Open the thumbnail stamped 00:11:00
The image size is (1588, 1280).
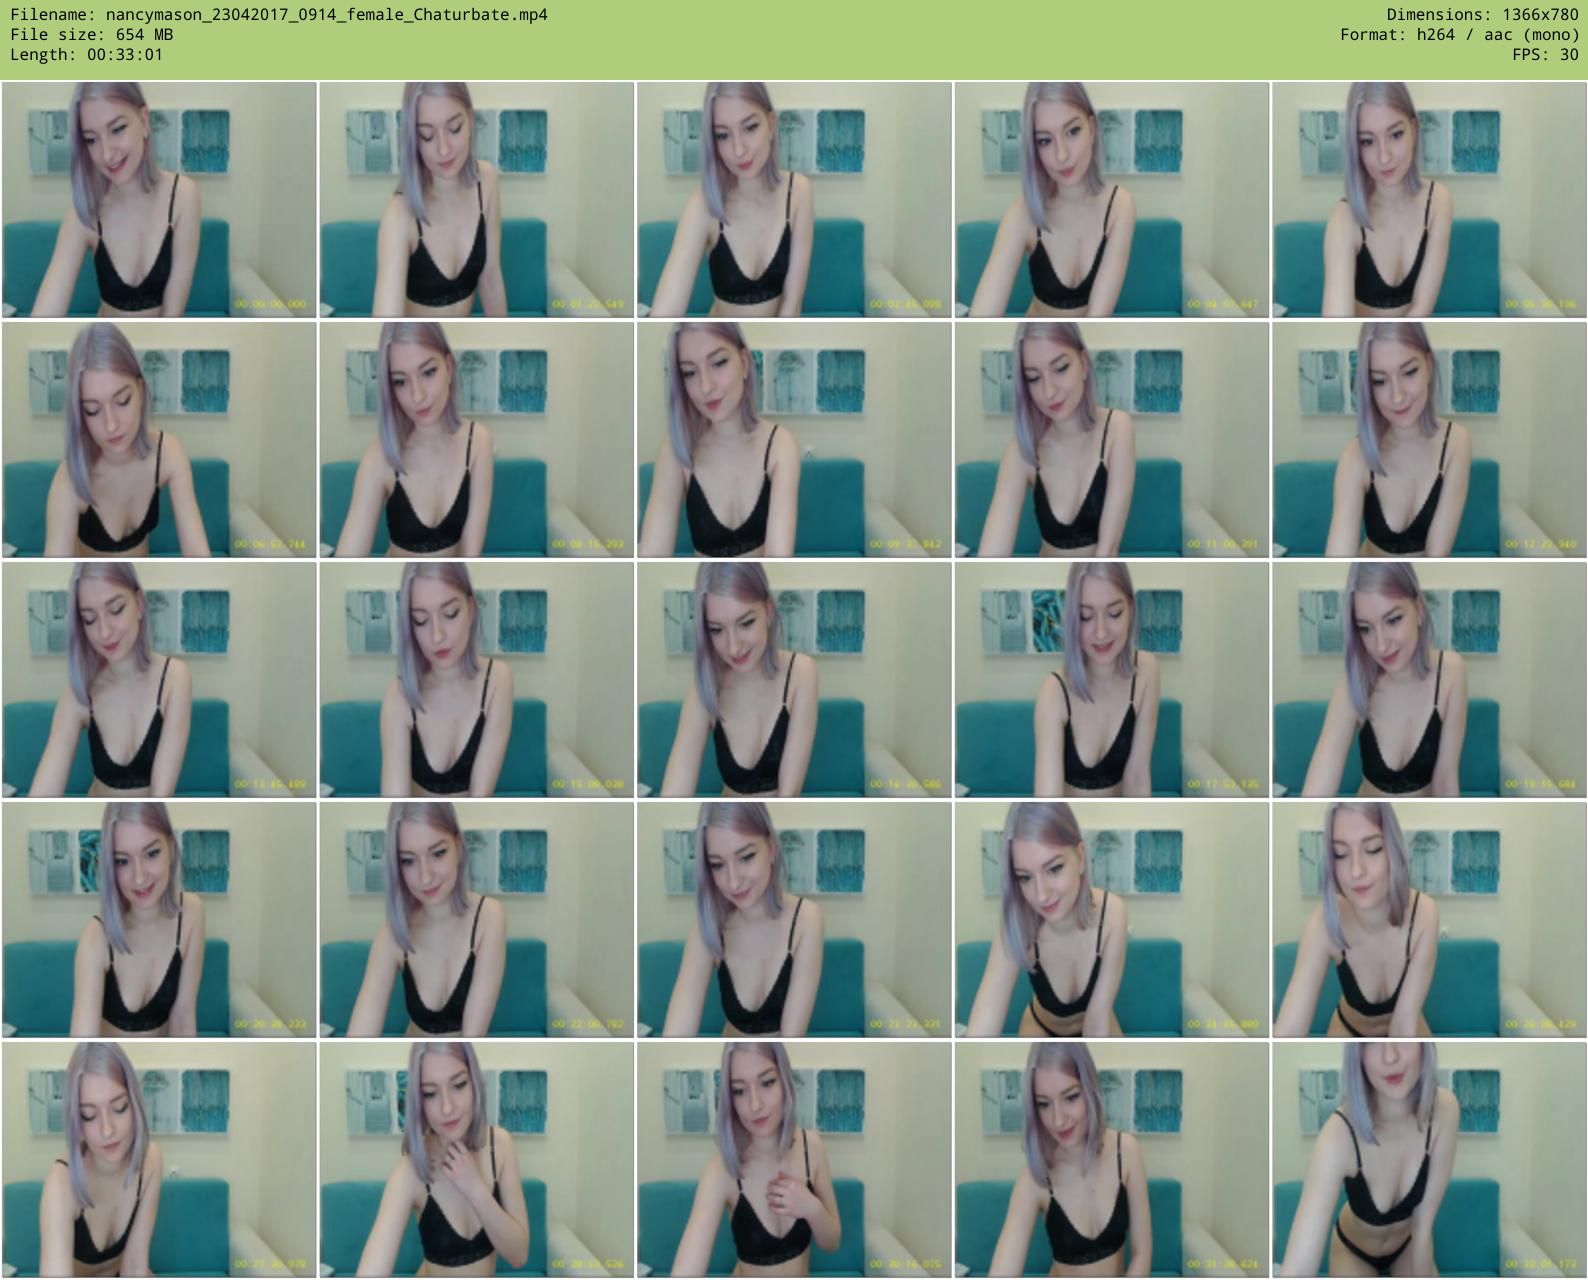click(1111, 440)
